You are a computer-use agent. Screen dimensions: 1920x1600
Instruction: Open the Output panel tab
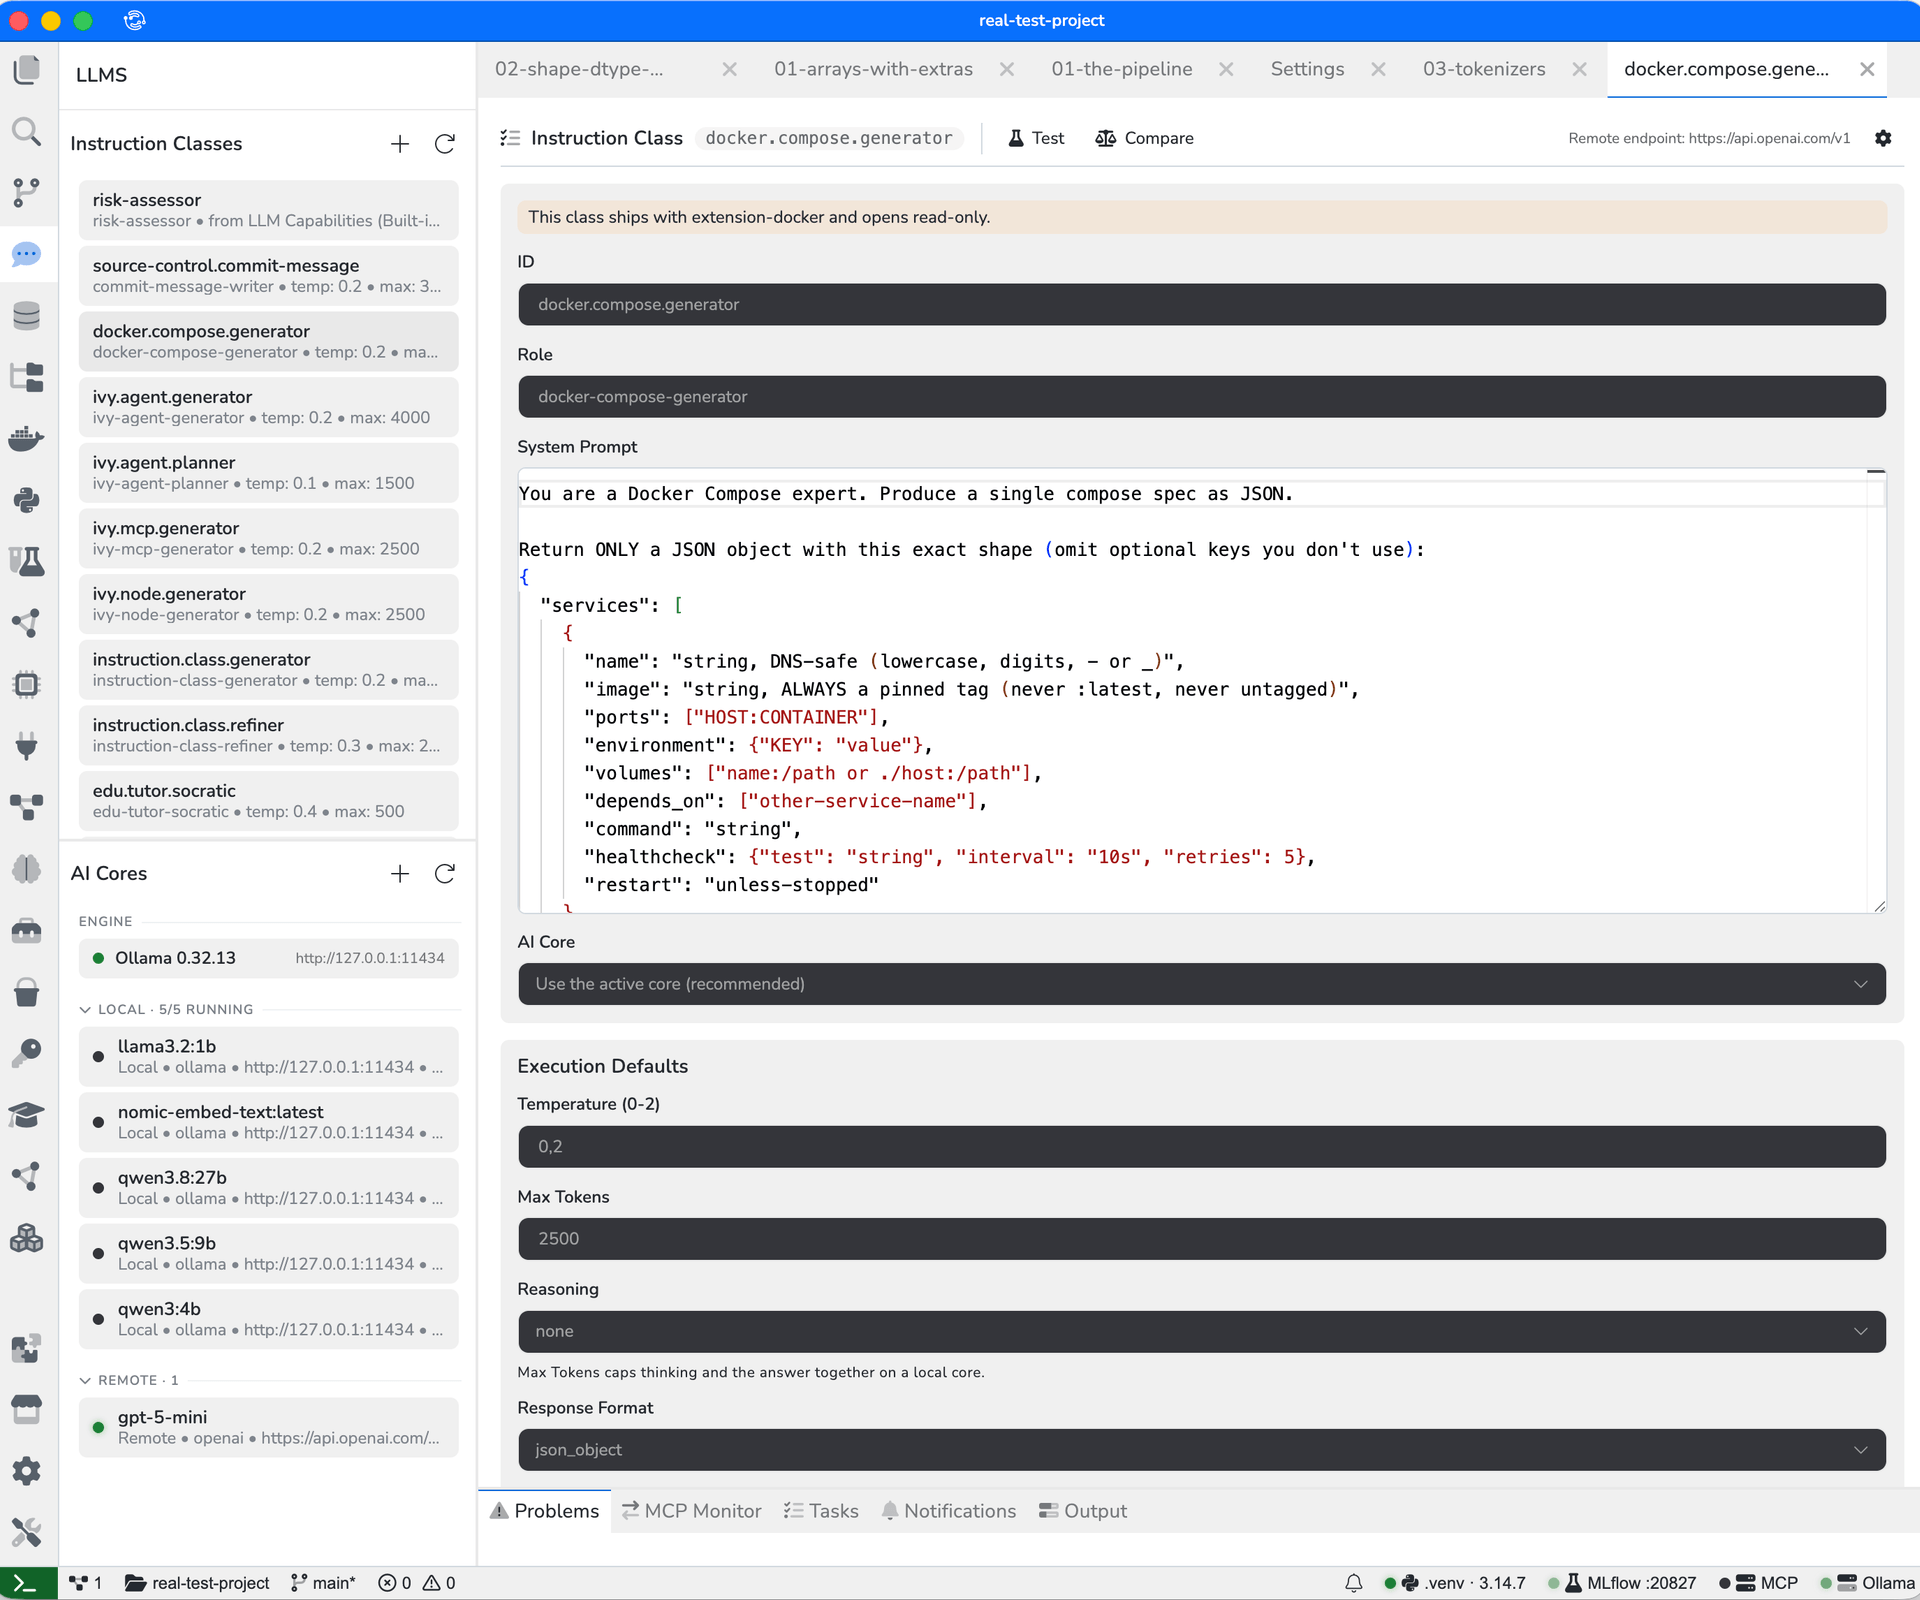point(1083,1511)
